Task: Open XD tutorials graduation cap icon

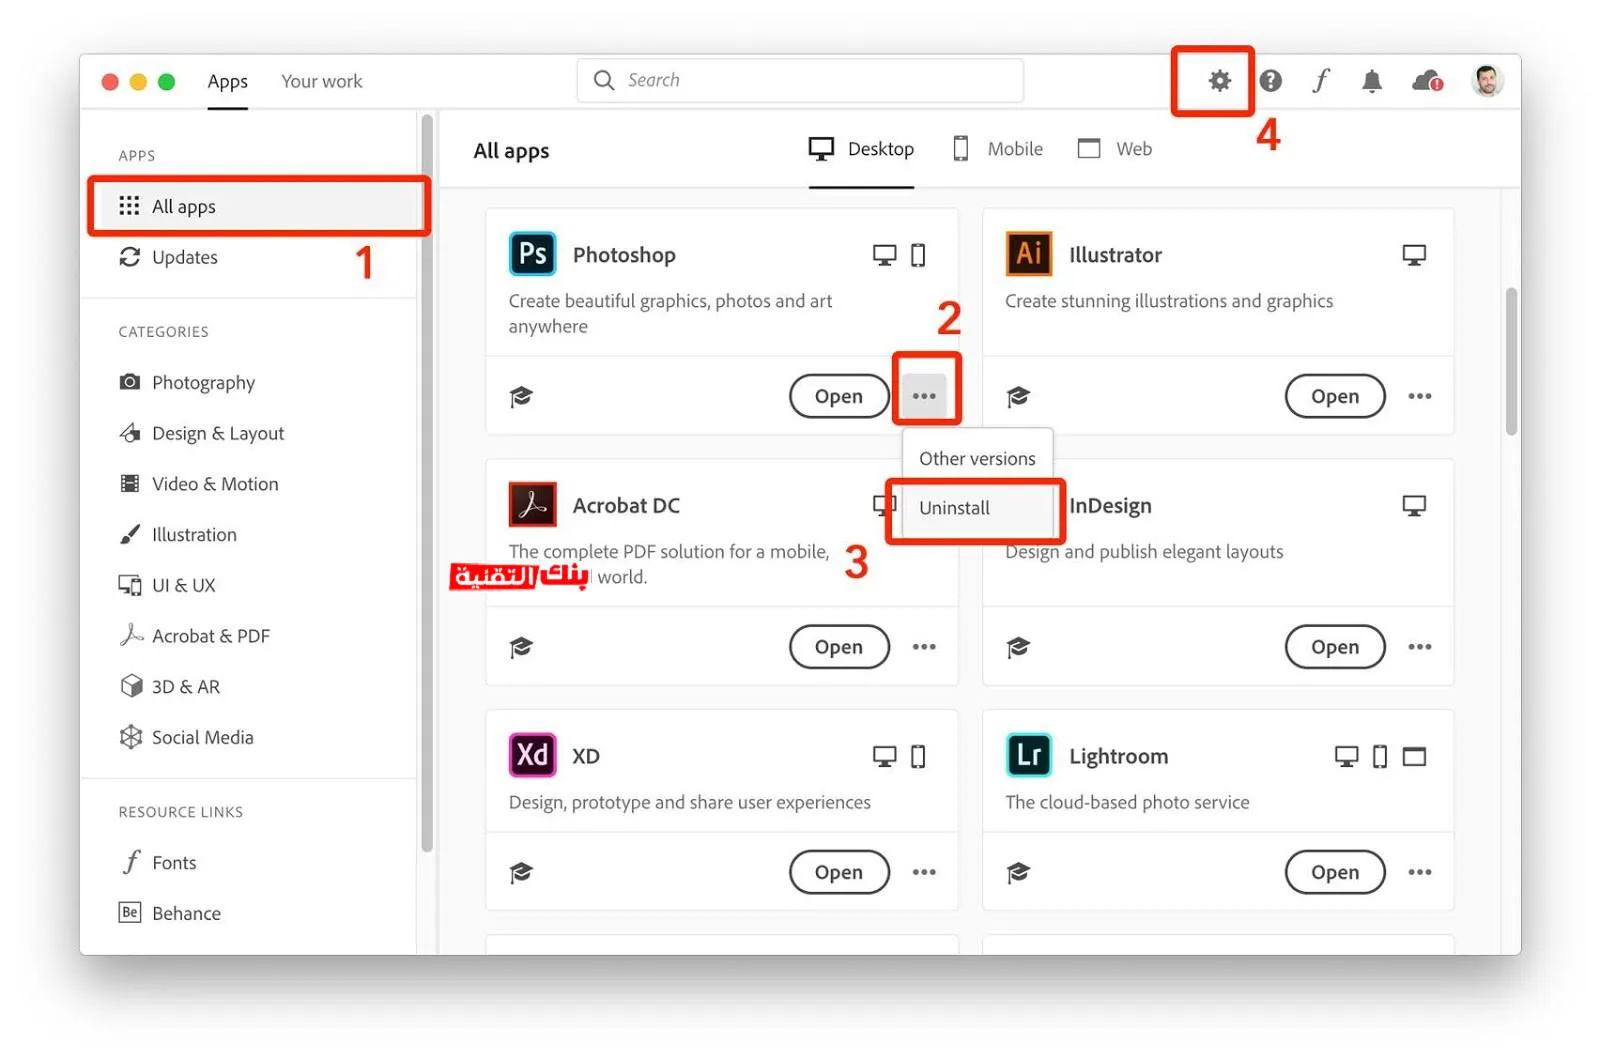Action: coord(521,873)
